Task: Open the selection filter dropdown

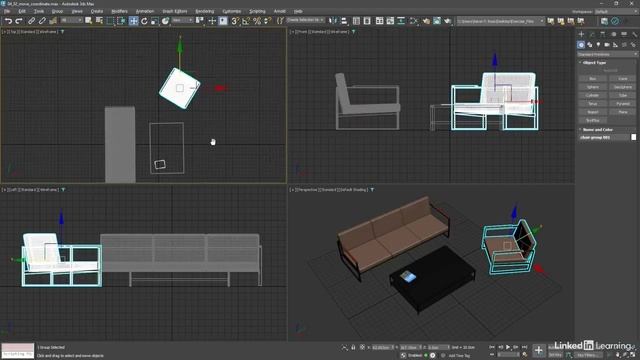Action: point(71,20)
